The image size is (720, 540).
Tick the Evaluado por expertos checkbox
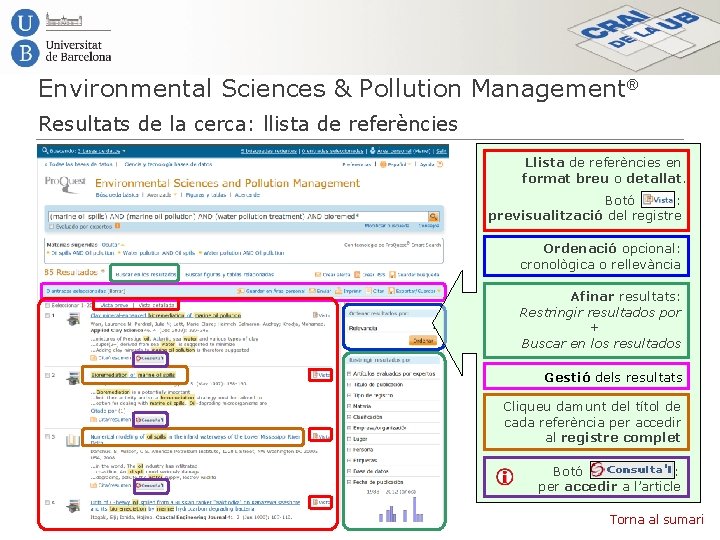click(51, 226)
